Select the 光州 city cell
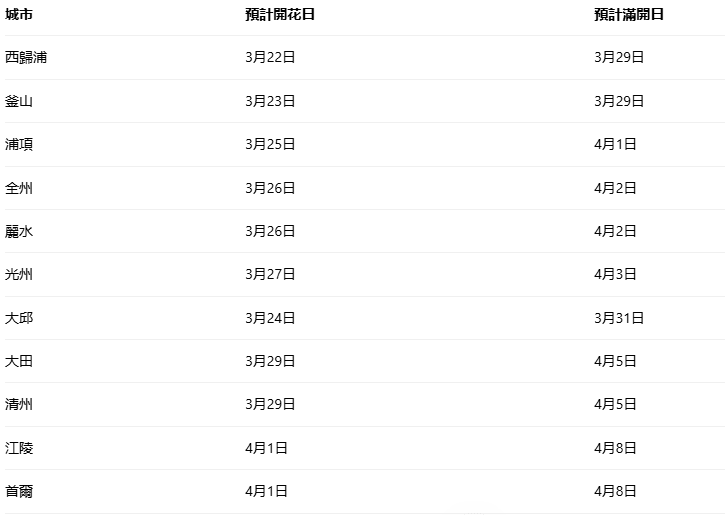The image size is (725, 515). click(19, 274)
